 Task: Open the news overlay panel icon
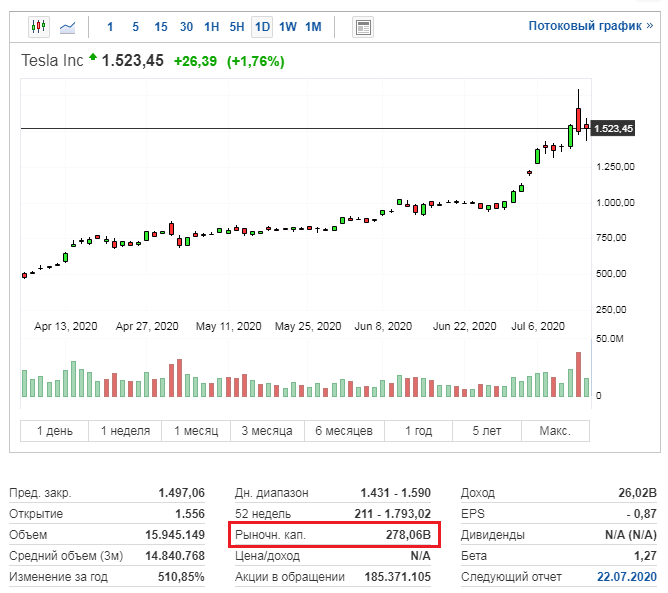(x=363, y=27)
